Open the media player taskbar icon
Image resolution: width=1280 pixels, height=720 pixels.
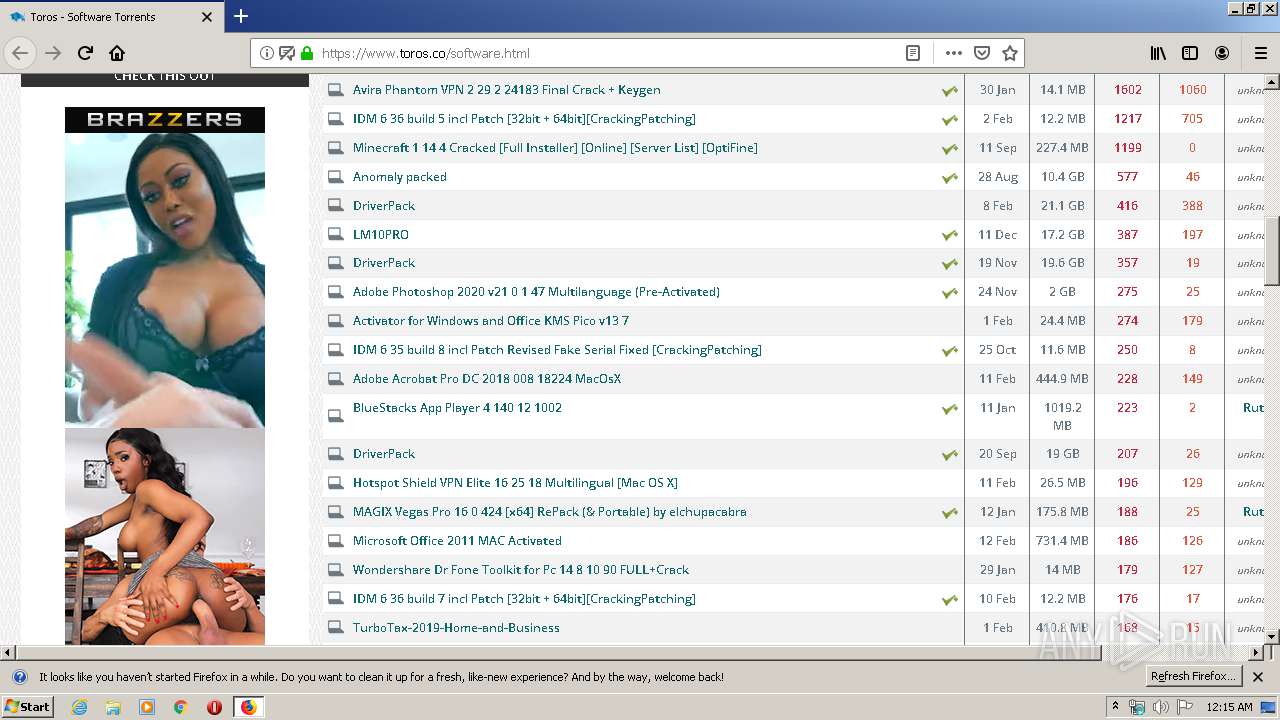click(x=147, y=707)
